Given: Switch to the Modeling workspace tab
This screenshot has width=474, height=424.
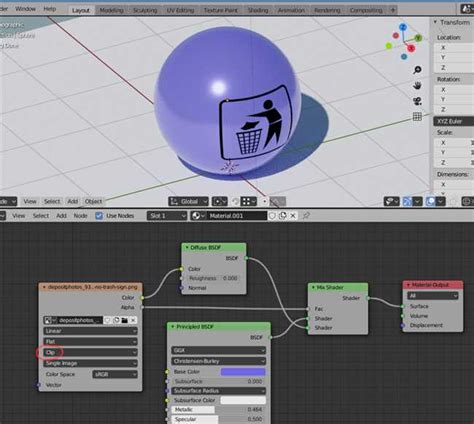Looking at the screenshot, I should click(x=111, y=10).
